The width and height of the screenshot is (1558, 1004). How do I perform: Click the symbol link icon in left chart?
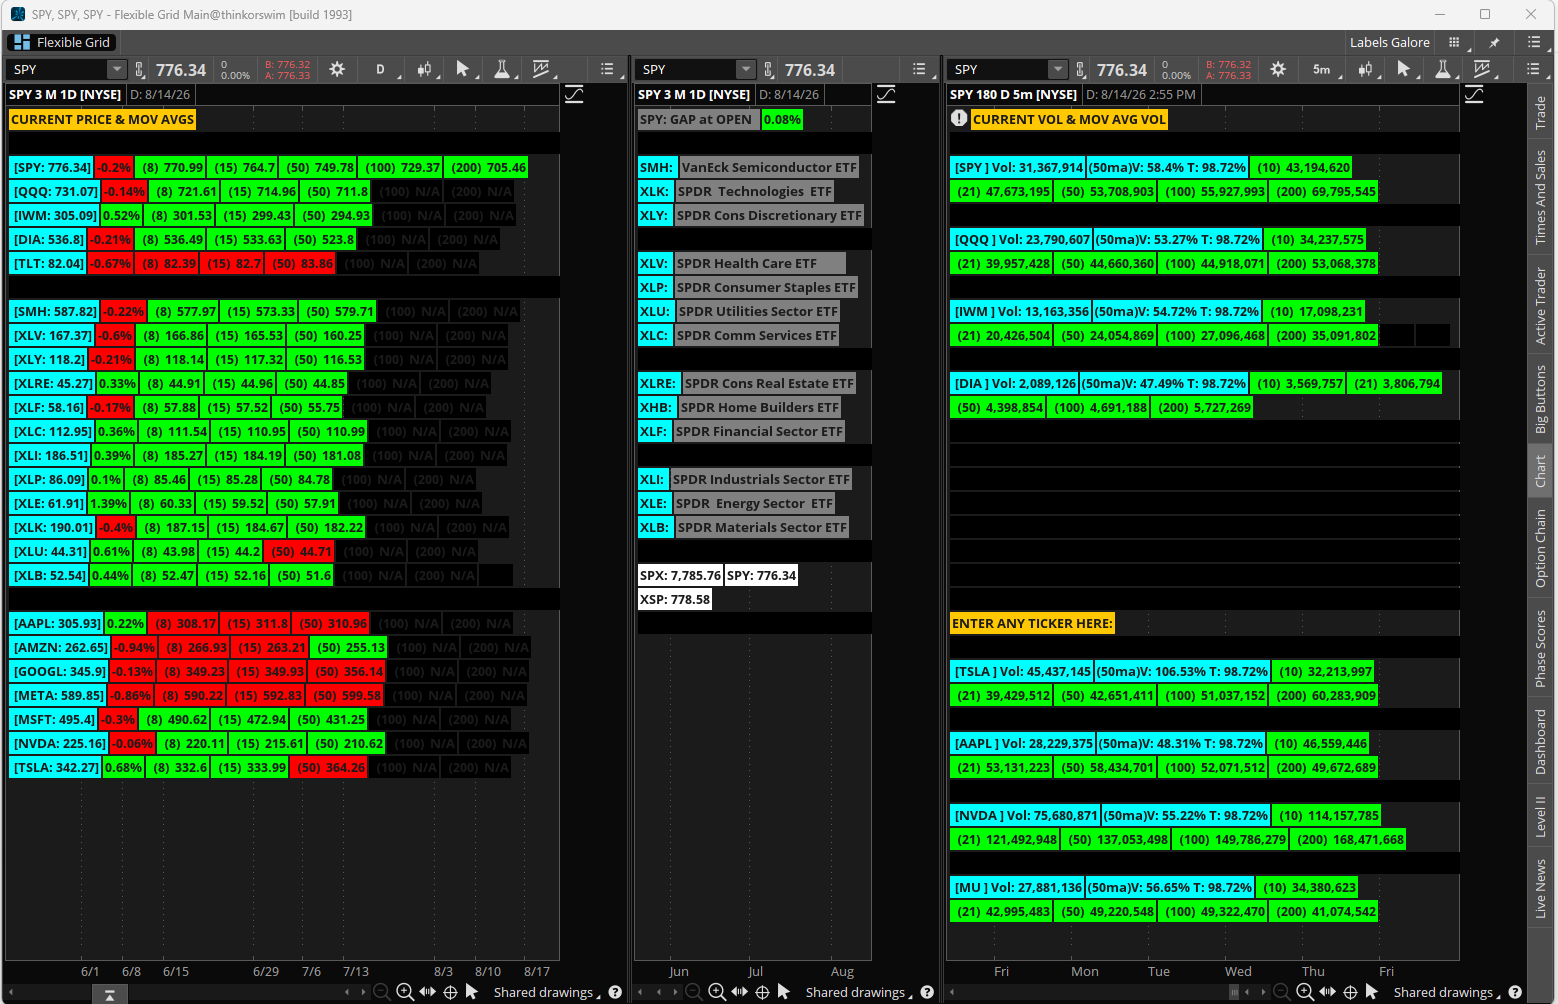(x=140, y=69)
